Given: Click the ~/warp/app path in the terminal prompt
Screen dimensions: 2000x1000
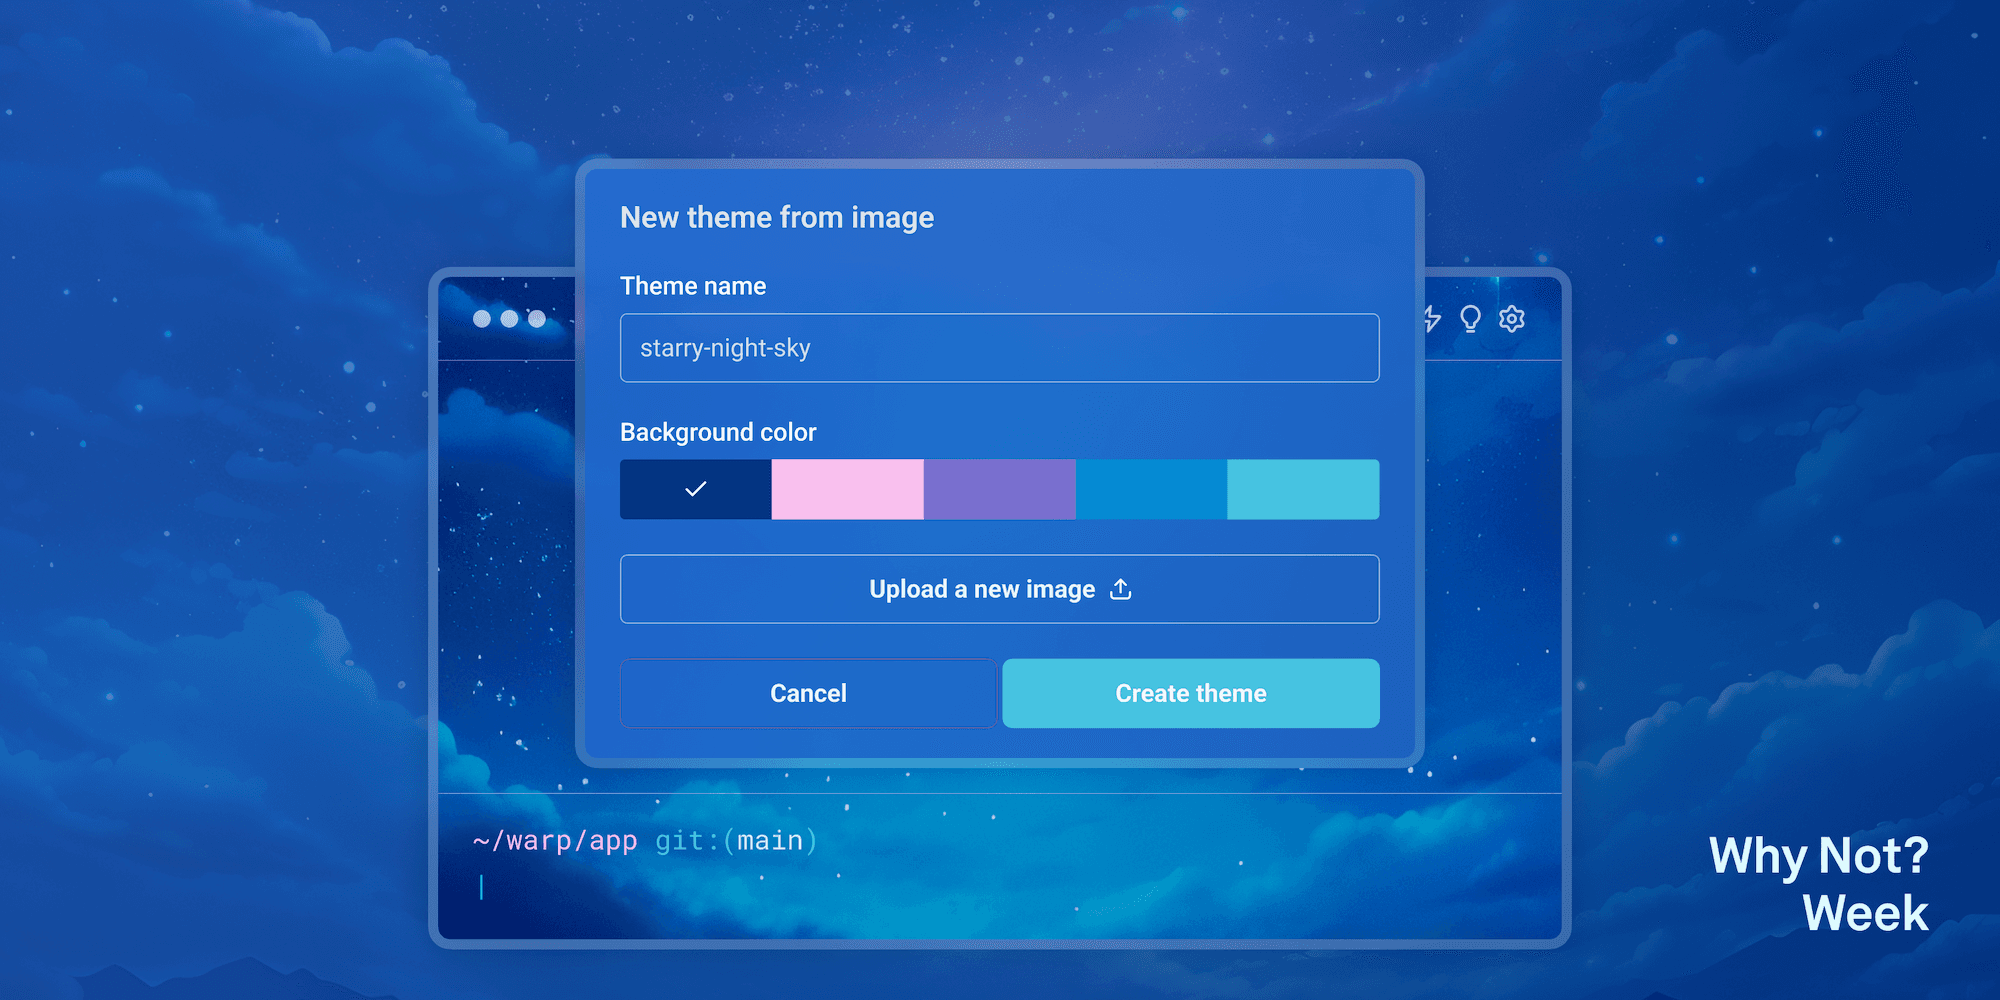Looking at the screenshot, I should 555,840.
